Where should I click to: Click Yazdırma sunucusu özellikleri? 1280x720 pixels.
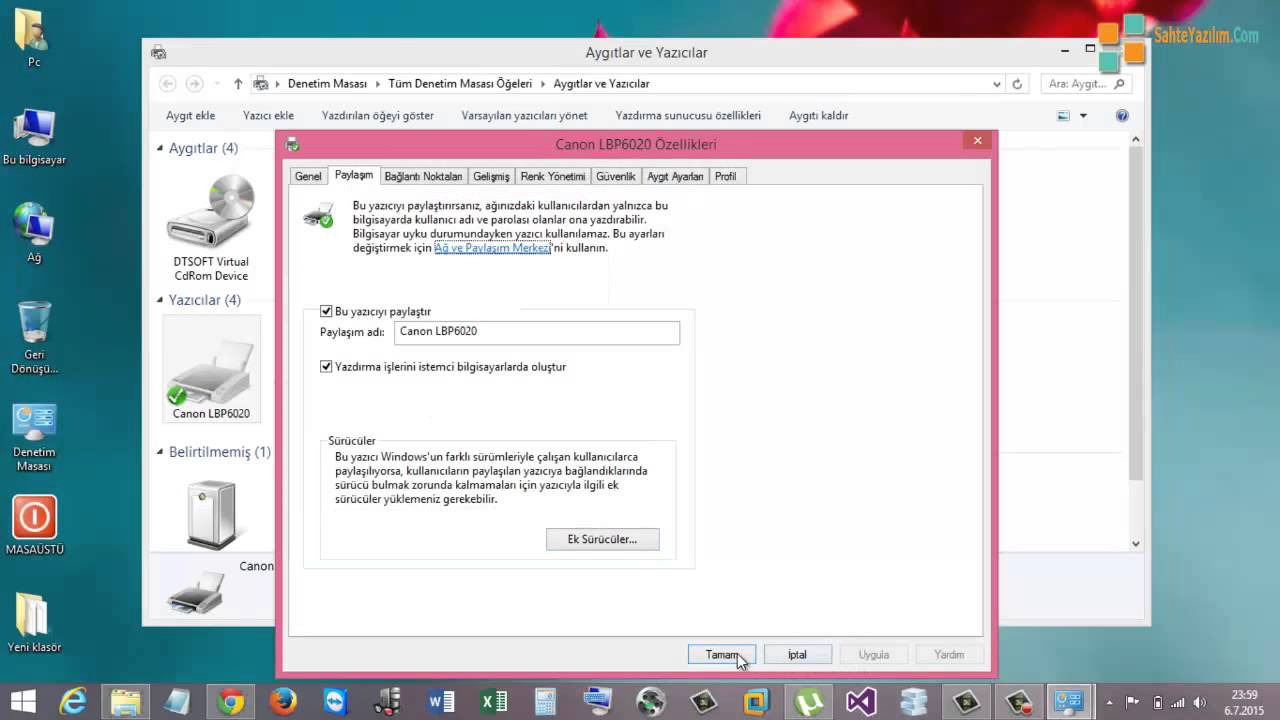click(x=688, y=116)
